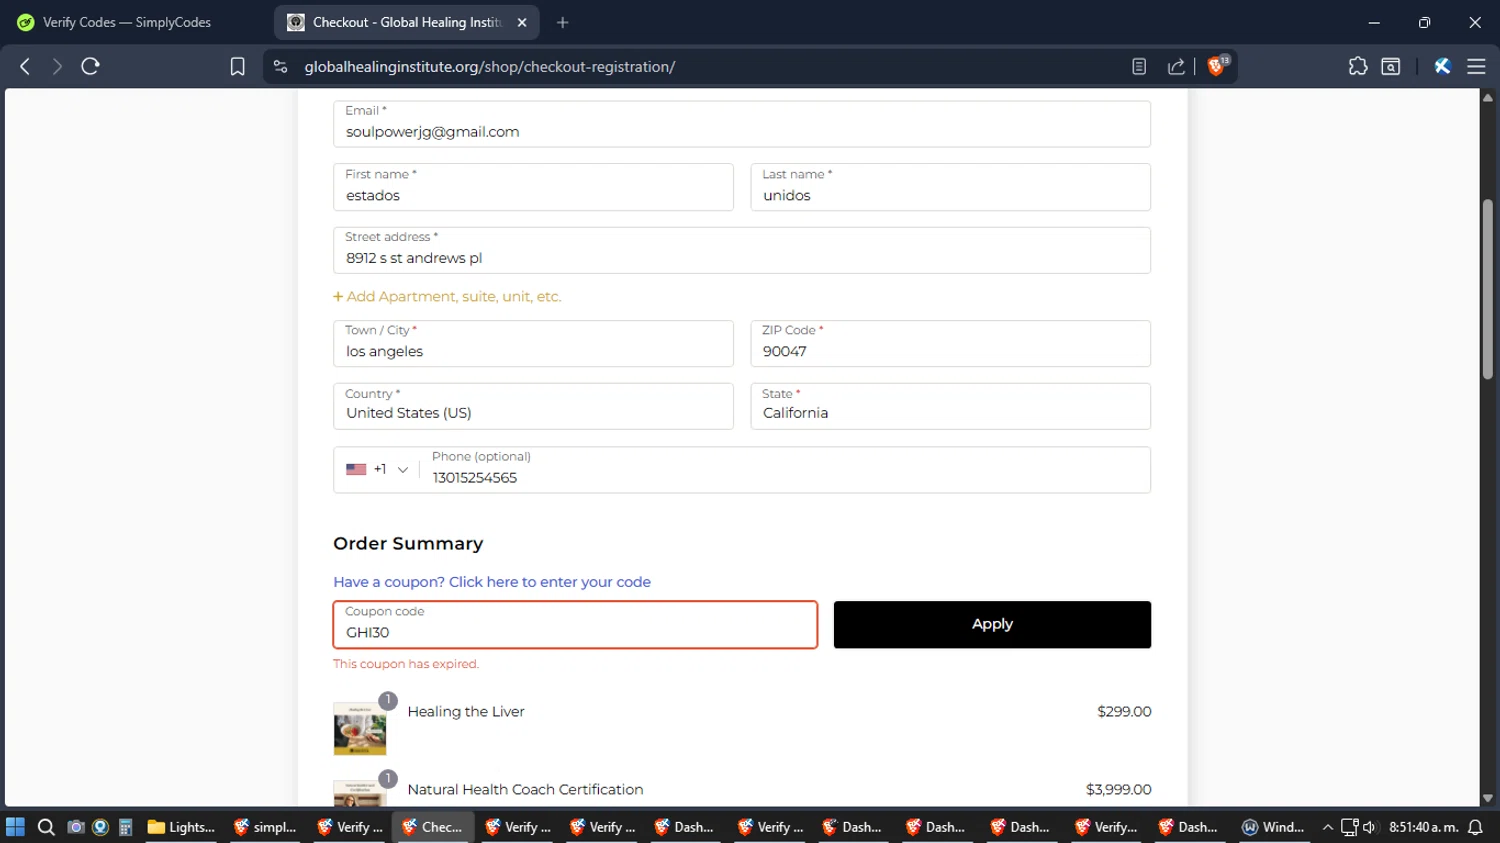Viewport: 1500px width, 843px height.
Task: Turn on reader mode icon
Action: [1139, 66]
